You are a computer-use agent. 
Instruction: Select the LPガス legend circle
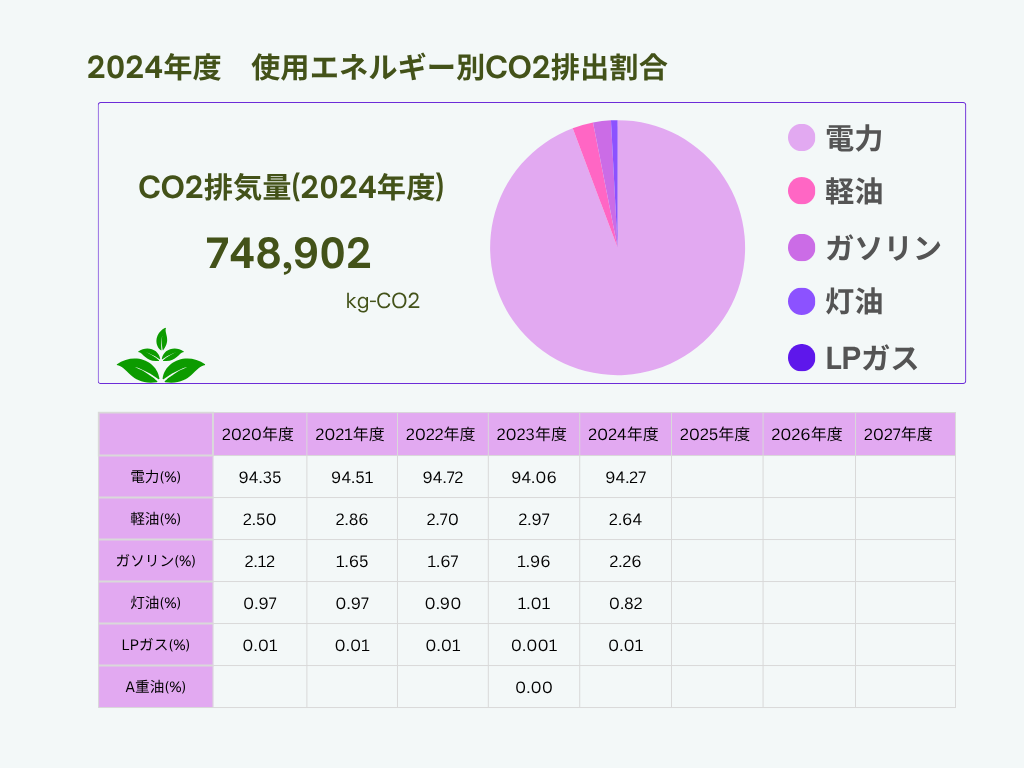tap(802, 357)
